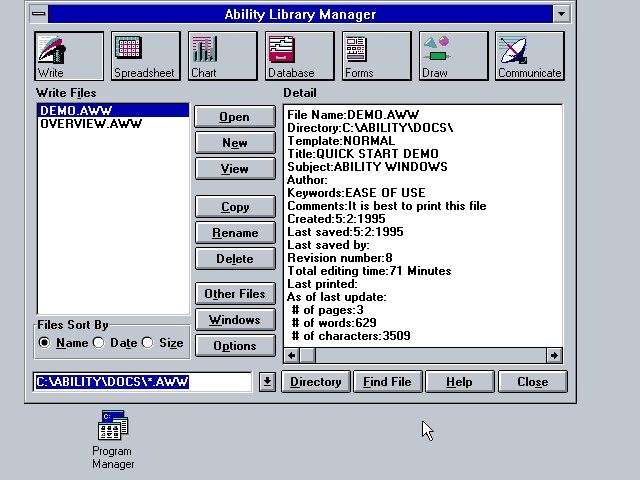Open the Forms module
640x480 pixels.
coord(376,56)
